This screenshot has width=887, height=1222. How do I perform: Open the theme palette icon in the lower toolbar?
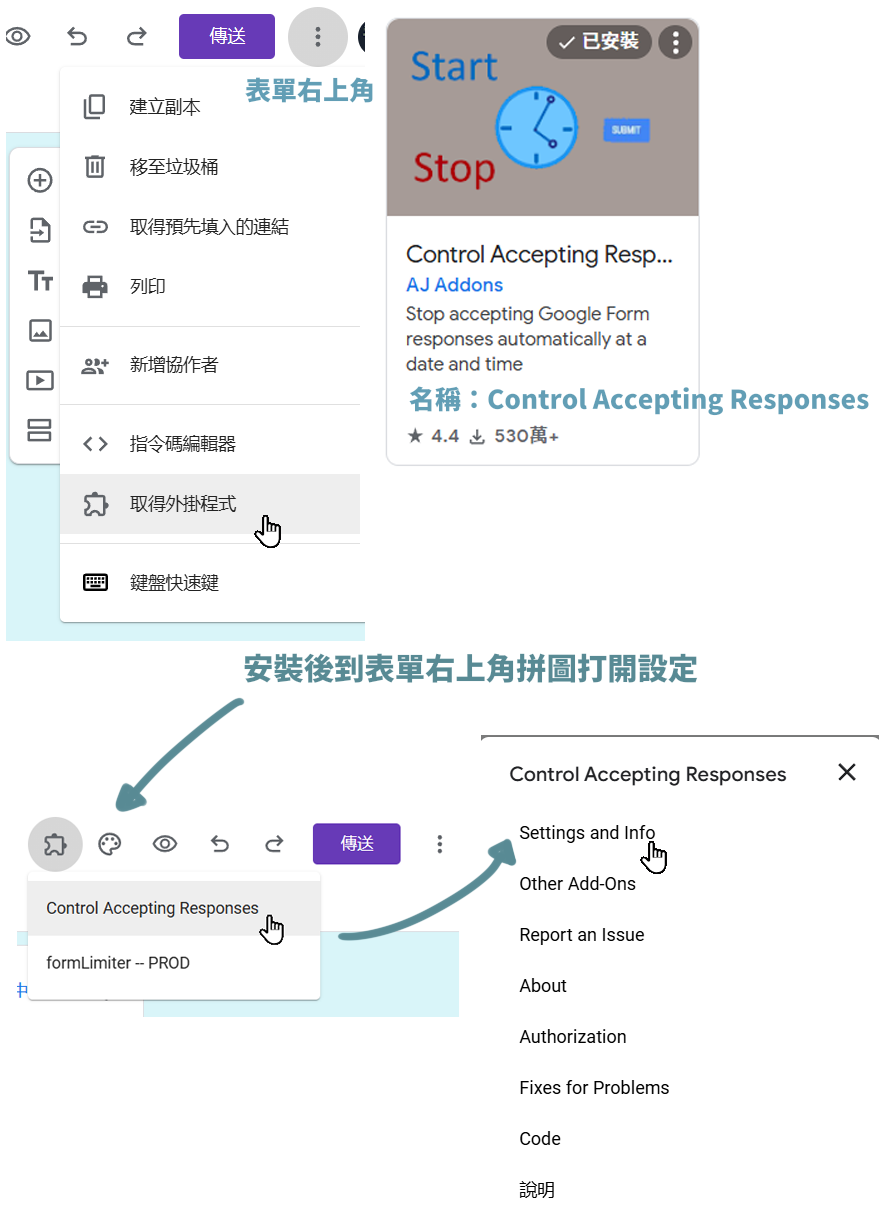click(x=109, y=845)
